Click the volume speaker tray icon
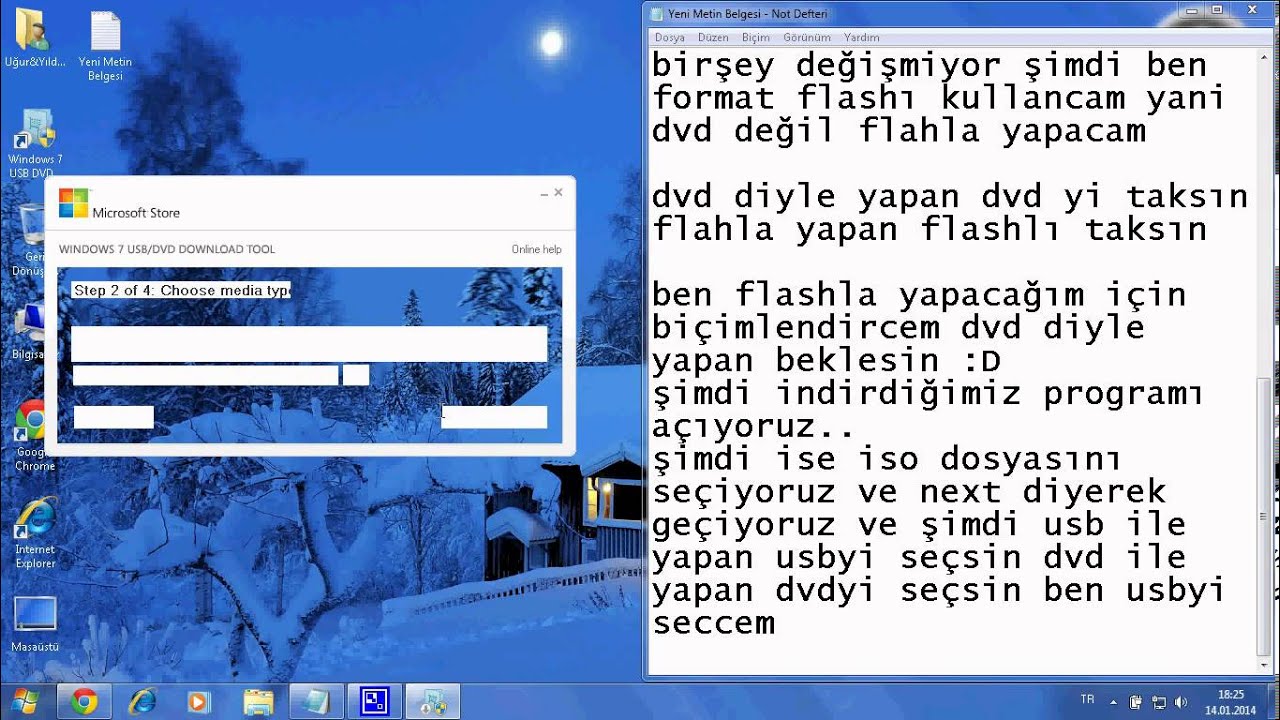The height and width of the screenshot is (720, 1280). 1181,702
